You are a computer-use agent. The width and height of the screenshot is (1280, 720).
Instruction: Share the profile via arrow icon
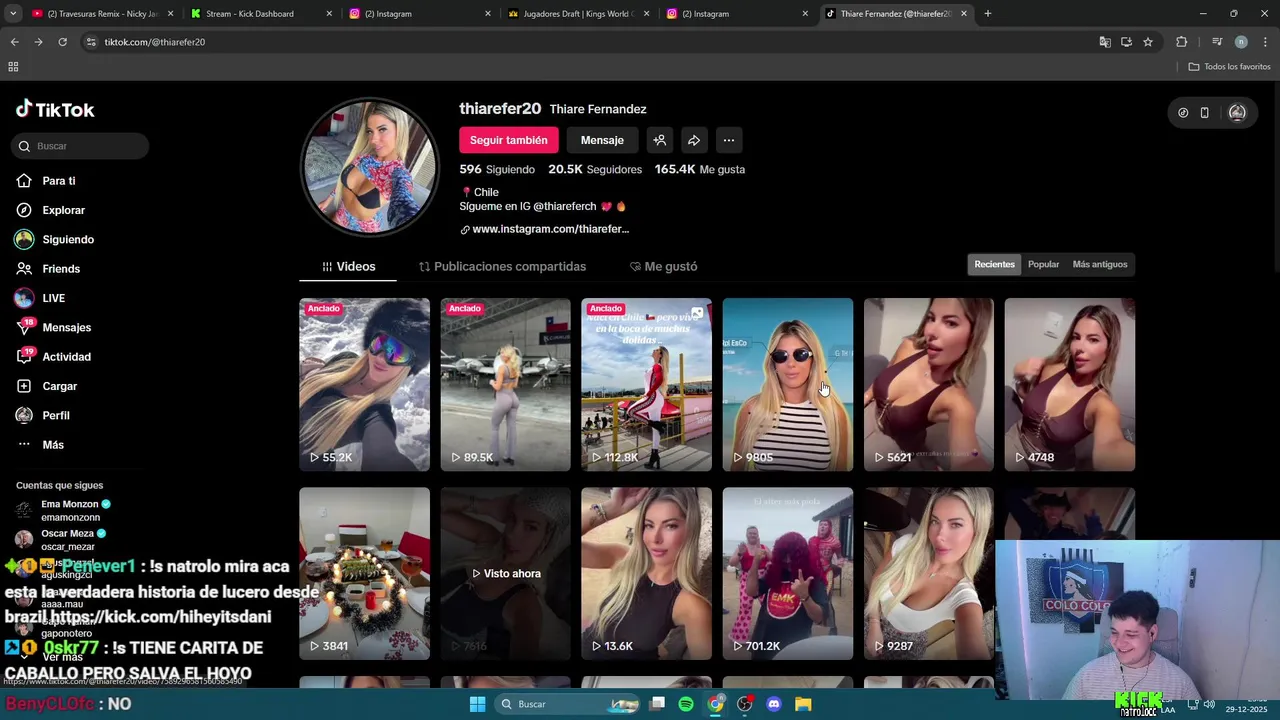[x=694, y=140]
